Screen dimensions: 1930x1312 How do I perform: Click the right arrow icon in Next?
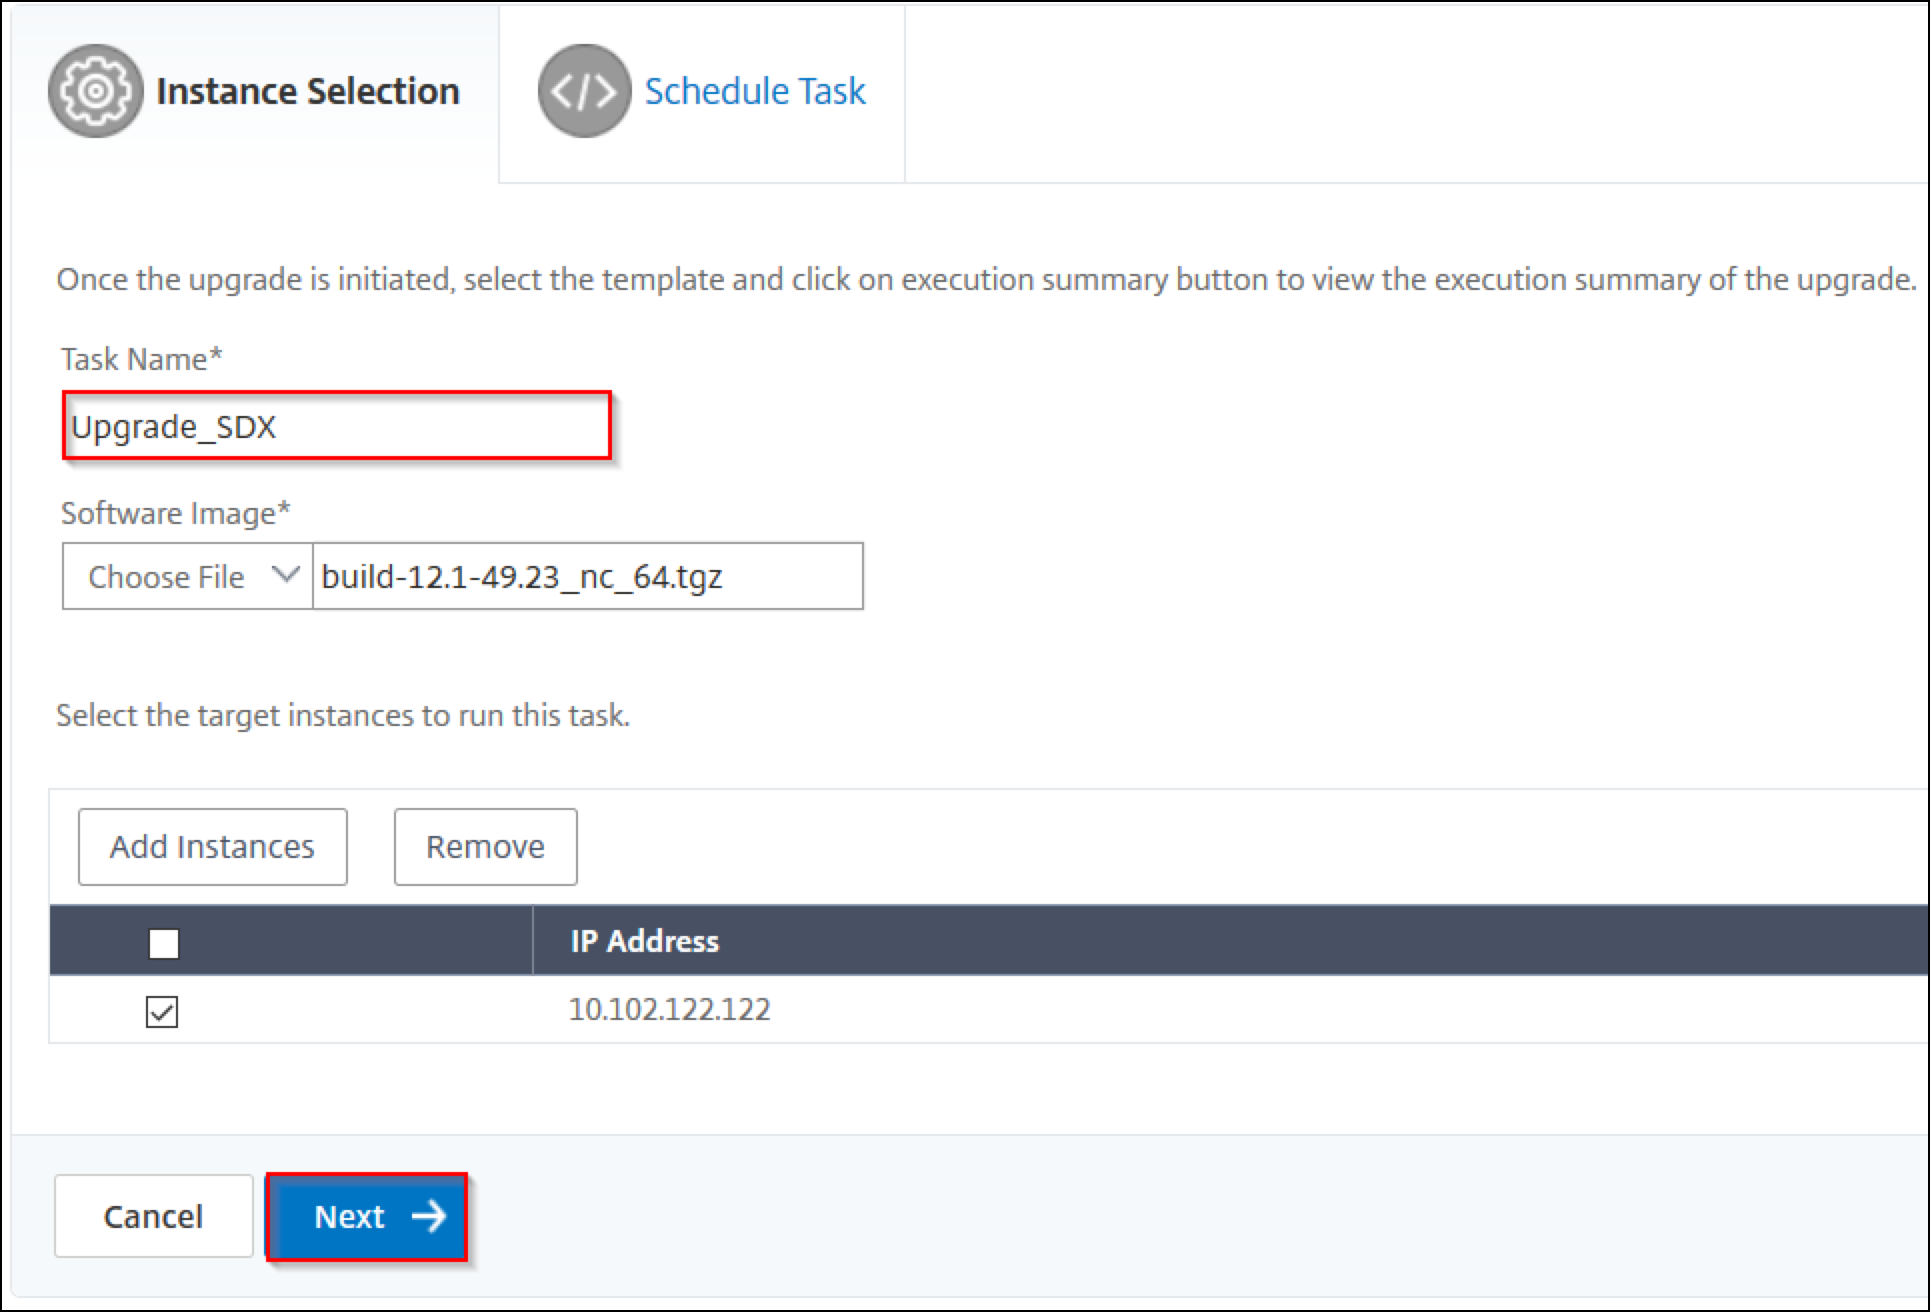coord(430,1216)
